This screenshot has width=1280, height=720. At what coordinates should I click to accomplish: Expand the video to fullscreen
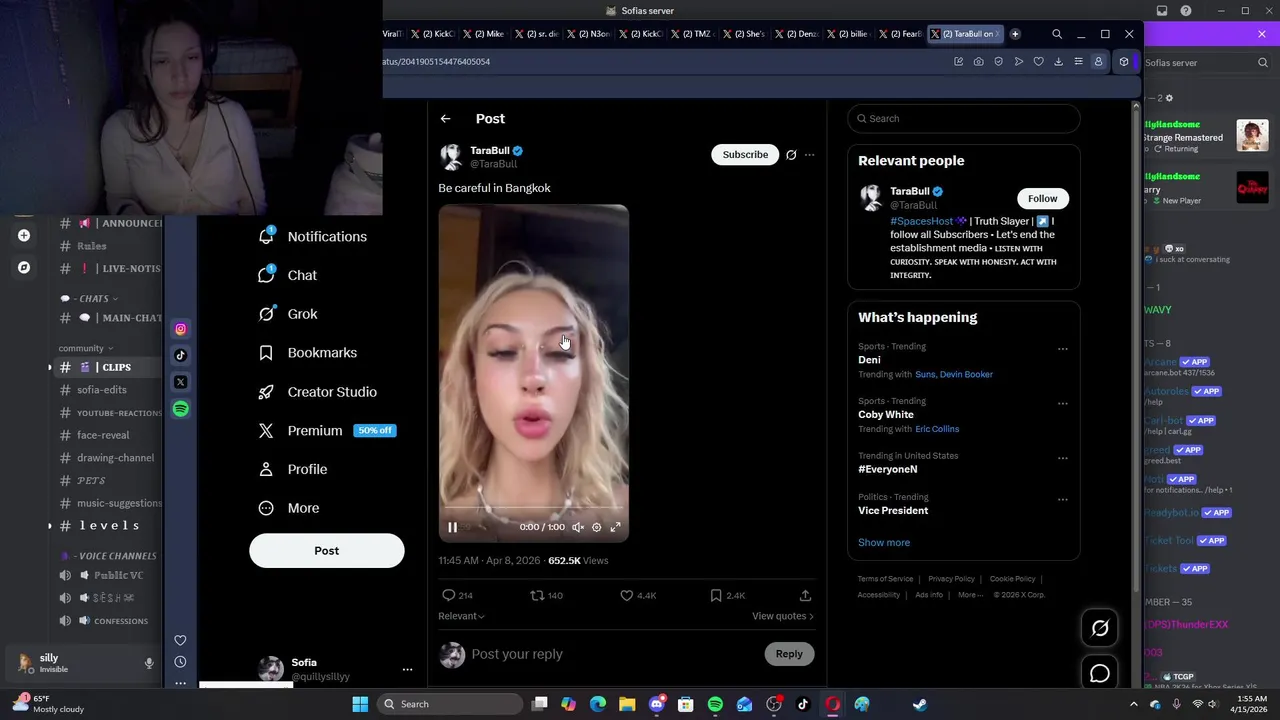[615, 527]
